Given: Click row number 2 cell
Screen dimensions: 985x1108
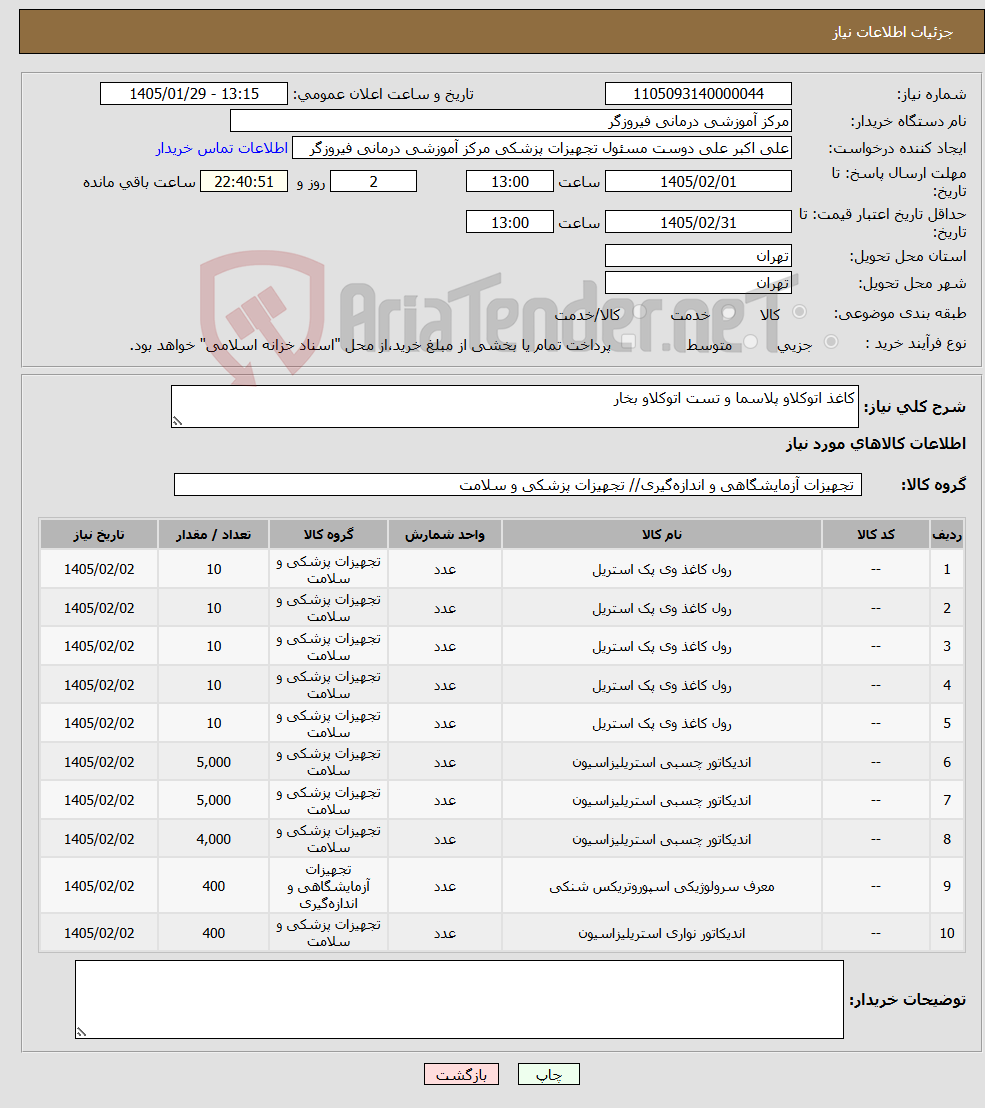Looking at the screenshot, I should [947, 608].
